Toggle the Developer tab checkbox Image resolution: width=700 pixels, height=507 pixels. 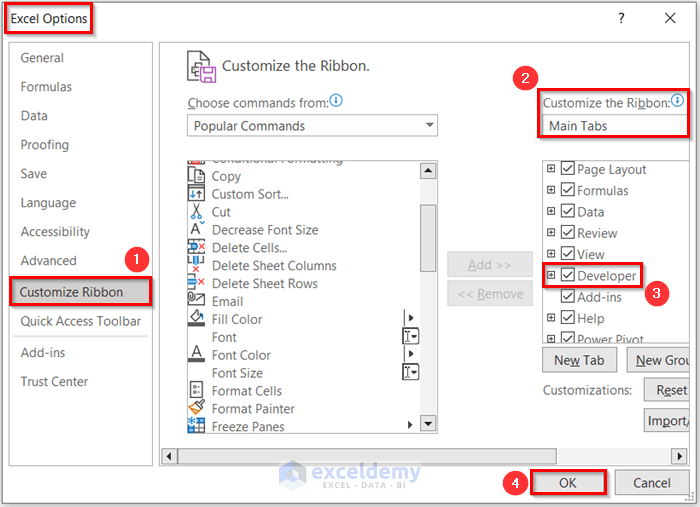568,274
